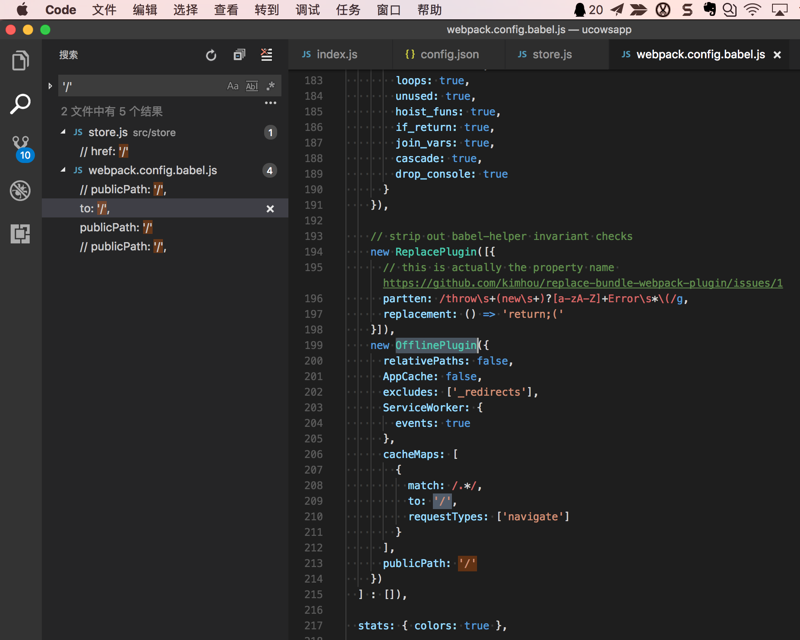The height and width of the screenshot is (640, 800).
Task: Open the Extensions view icon
Action: (20, 234)
